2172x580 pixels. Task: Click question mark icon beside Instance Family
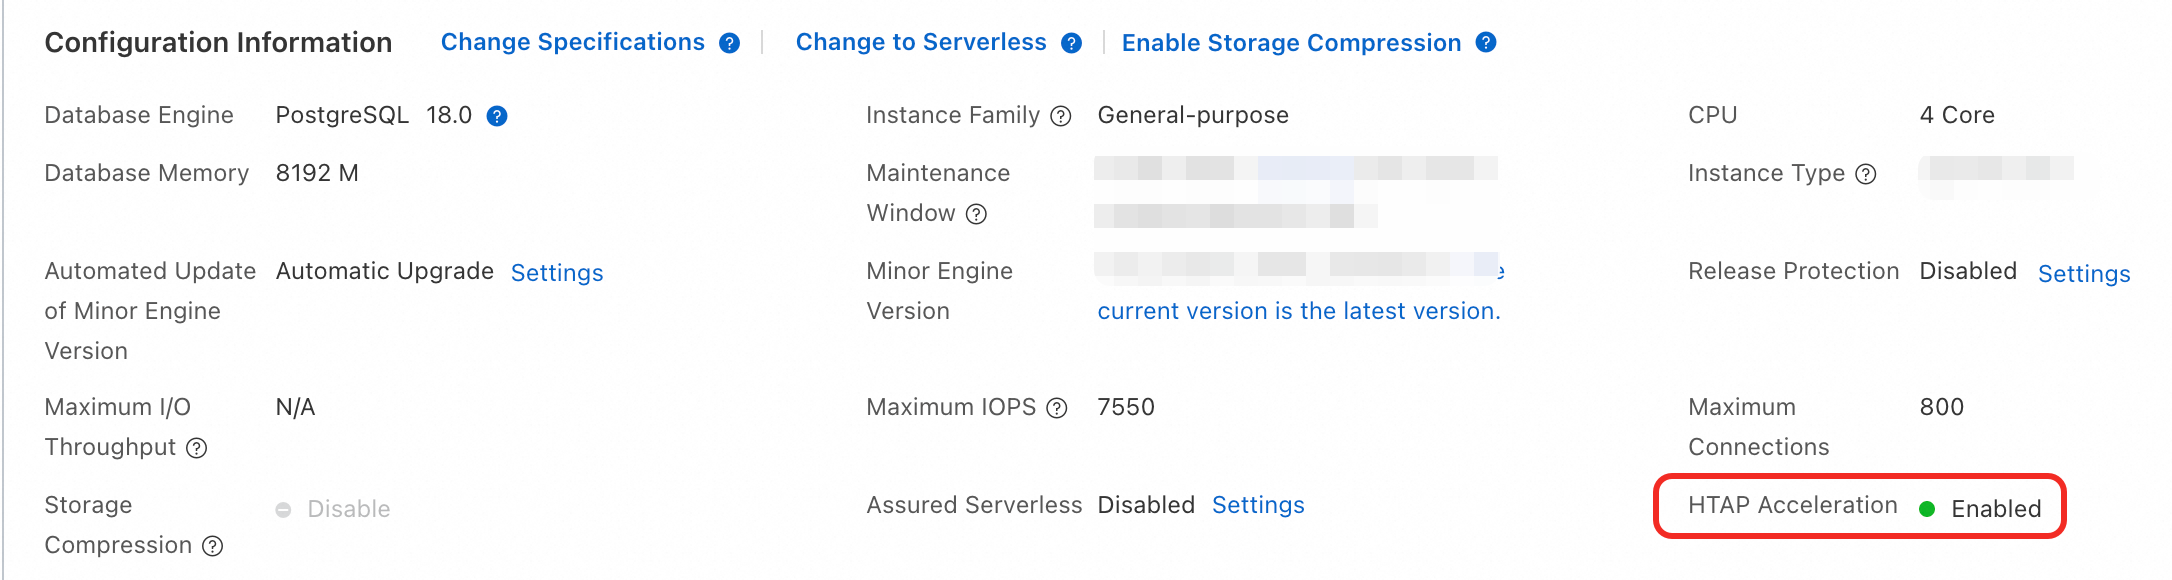[x=1061, y=116]
